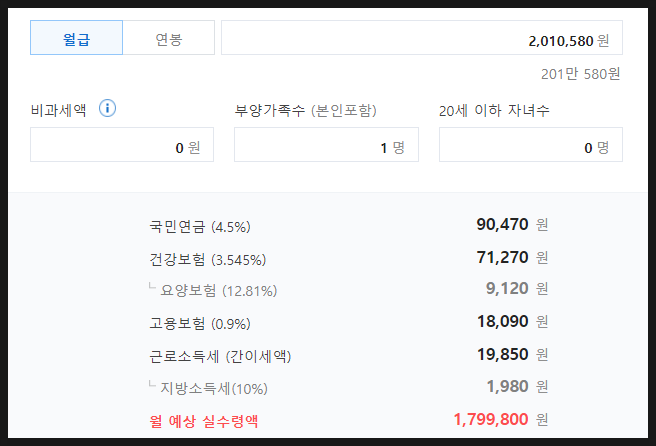Click the 근로소득세 (간이세액) row label
The image size is (656, 446).
pos(220,355)
